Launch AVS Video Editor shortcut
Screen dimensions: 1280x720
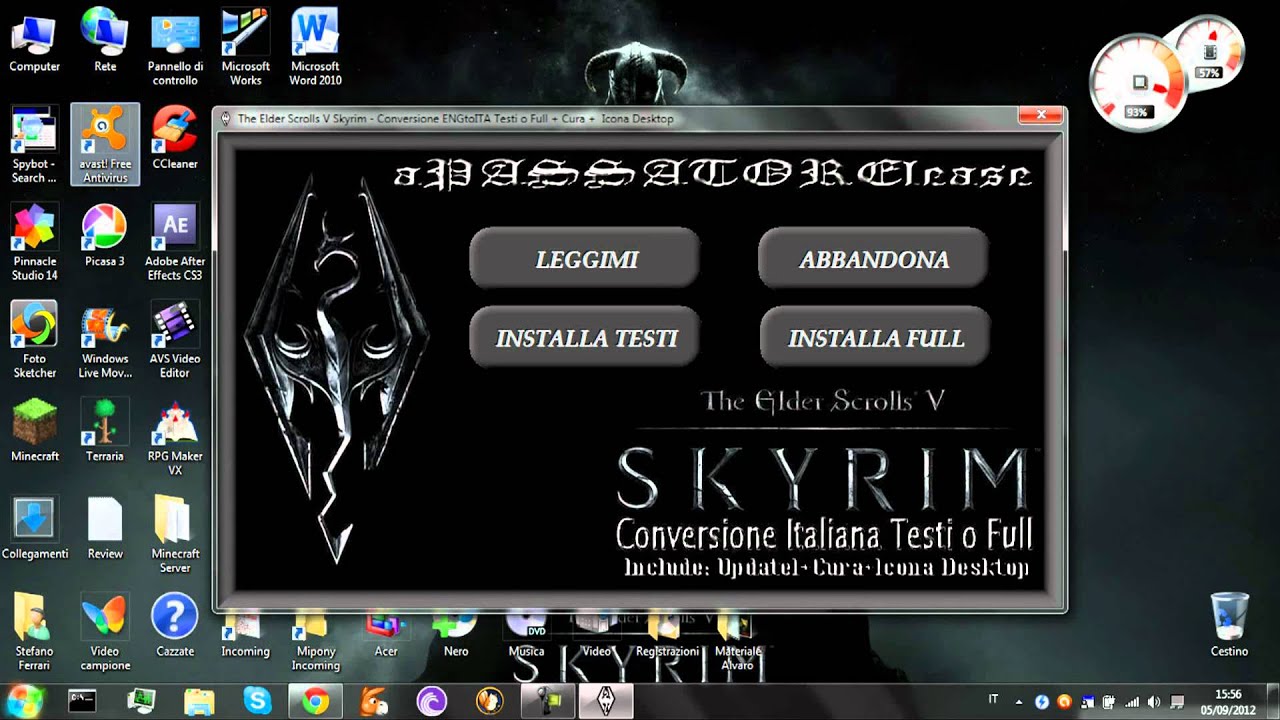click(175, 340)
